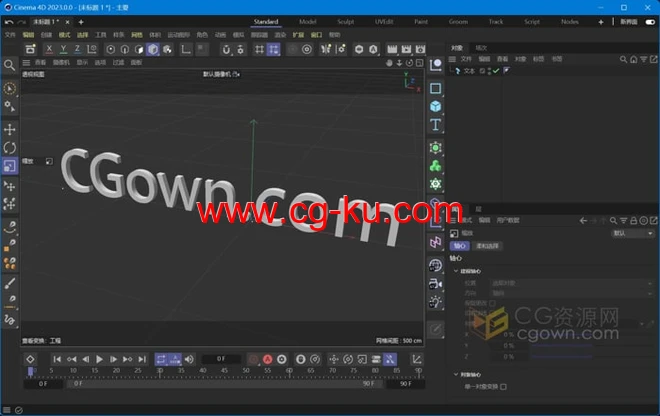Toggle timeline loop playback button

[x=161, y=359]
